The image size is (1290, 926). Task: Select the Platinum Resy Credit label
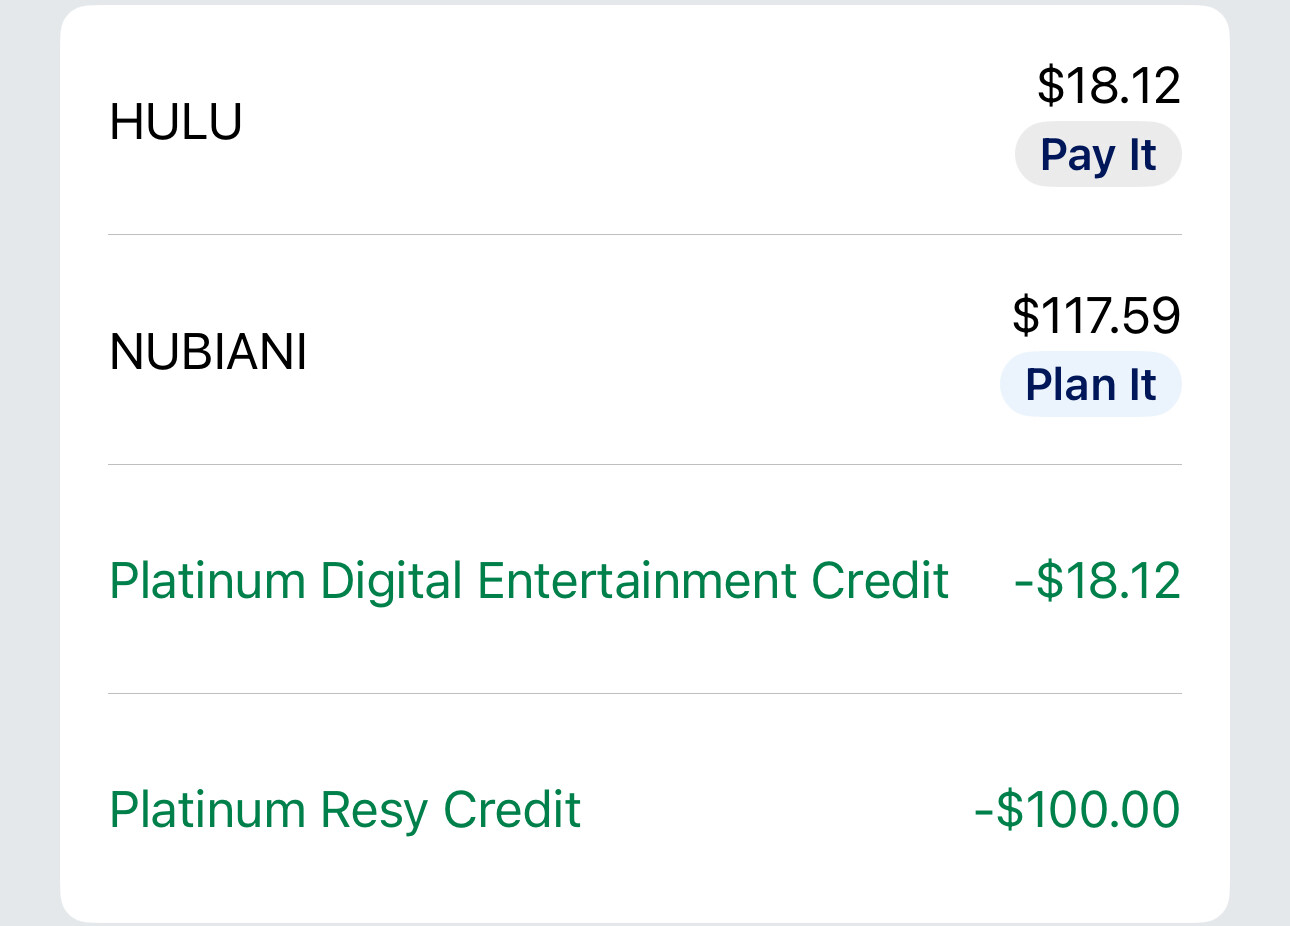pyautogui.click(x=345, y=810)
